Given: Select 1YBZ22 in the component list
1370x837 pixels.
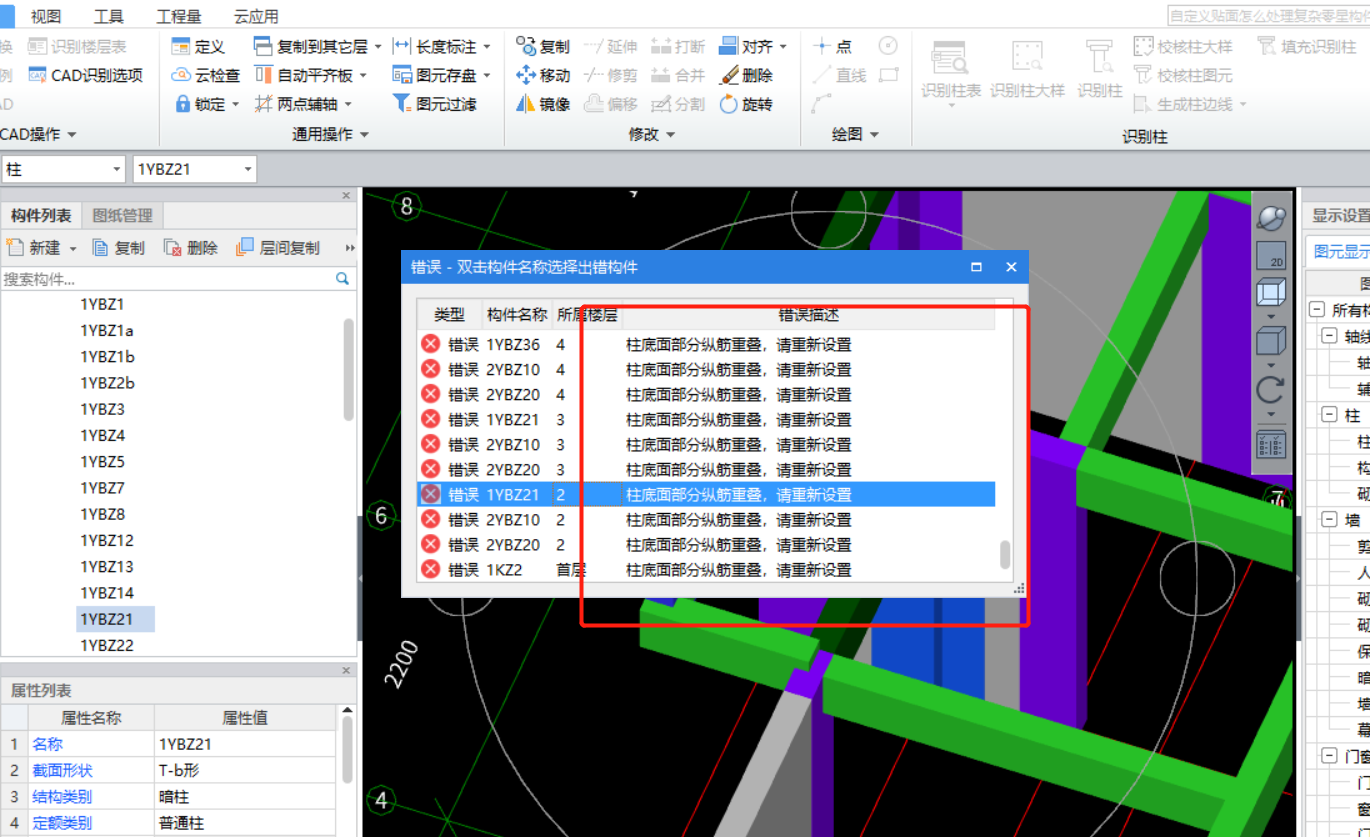Looking at the screenshot, I should 107,645.
